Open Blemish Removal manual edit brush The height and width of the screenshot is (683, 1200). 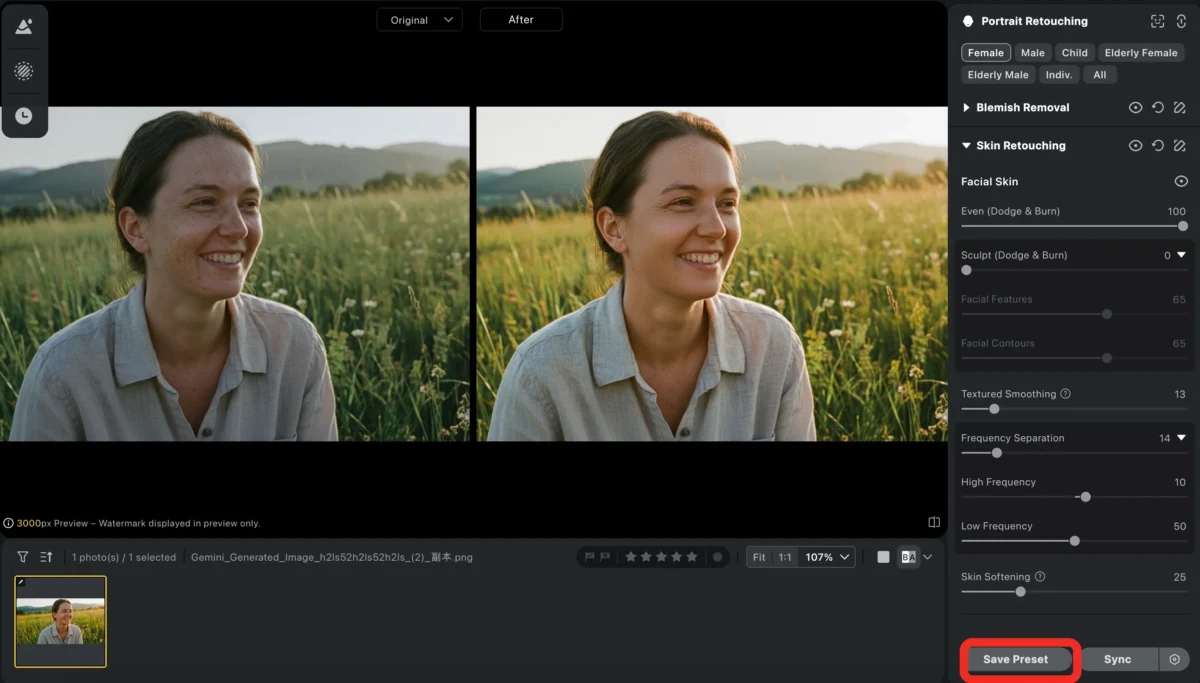1180,108
